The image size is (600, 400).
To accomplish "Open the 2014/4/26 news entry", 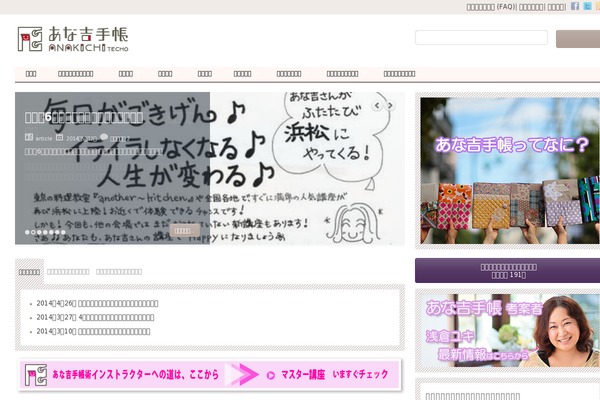I will pos(97,304).
